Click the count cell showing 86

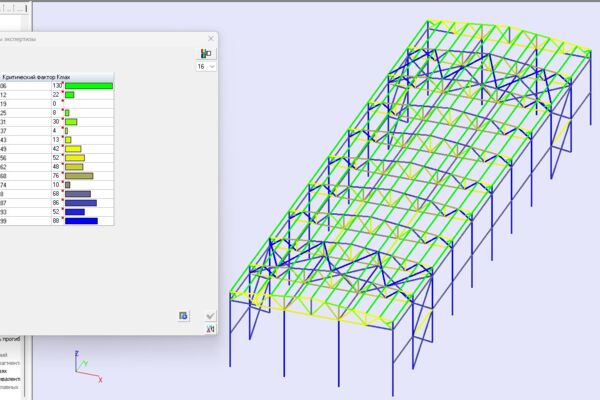click(58, 203)
